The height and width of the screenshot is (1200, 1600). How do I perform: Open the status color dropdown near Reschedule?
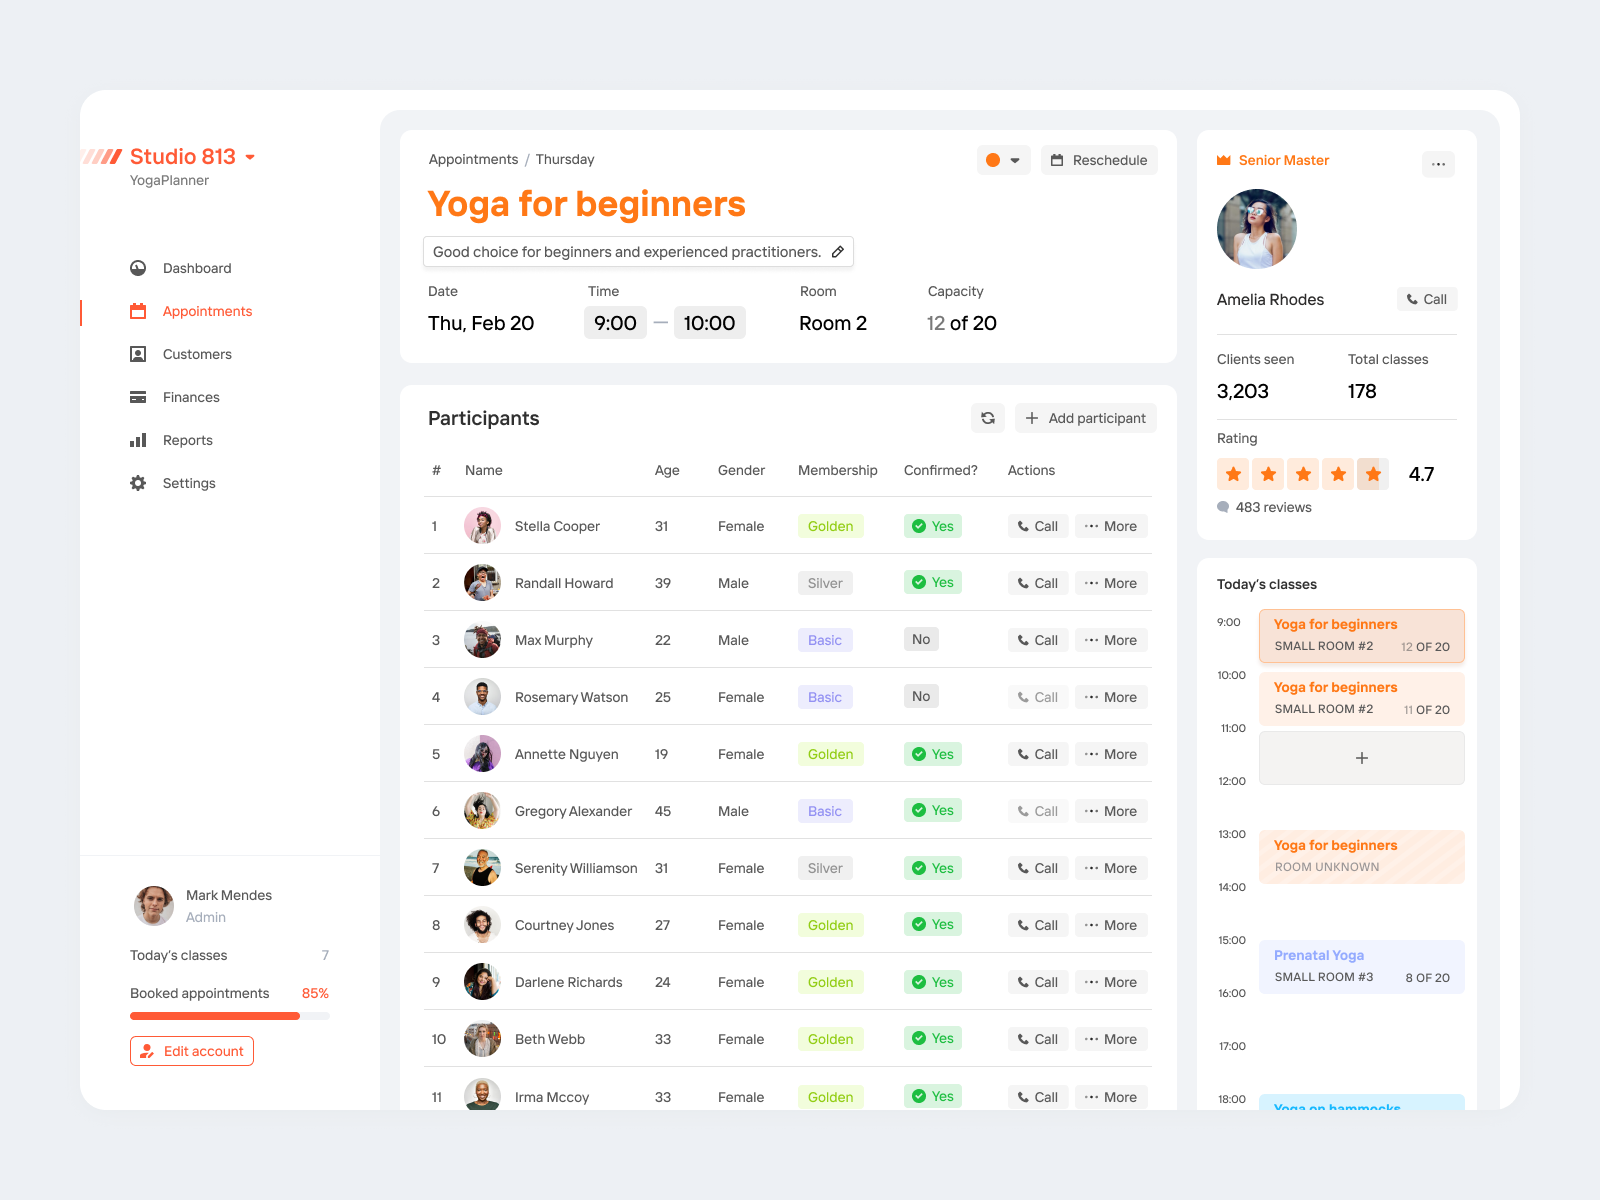click(x=1003, y=160)
